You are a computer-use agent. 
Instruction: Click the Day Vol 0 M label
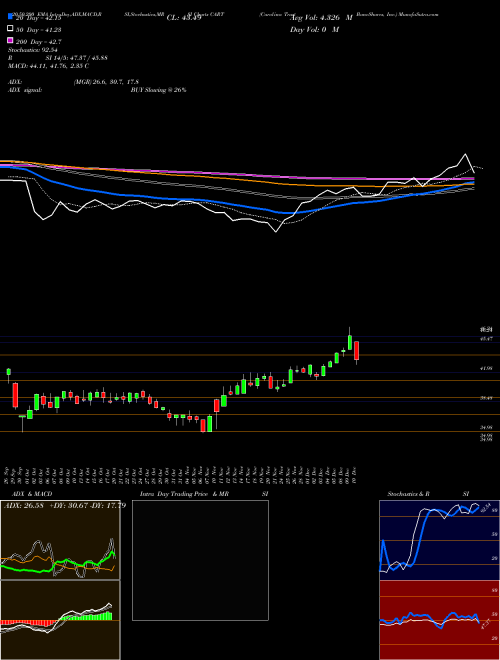click(x=315, y=29)
